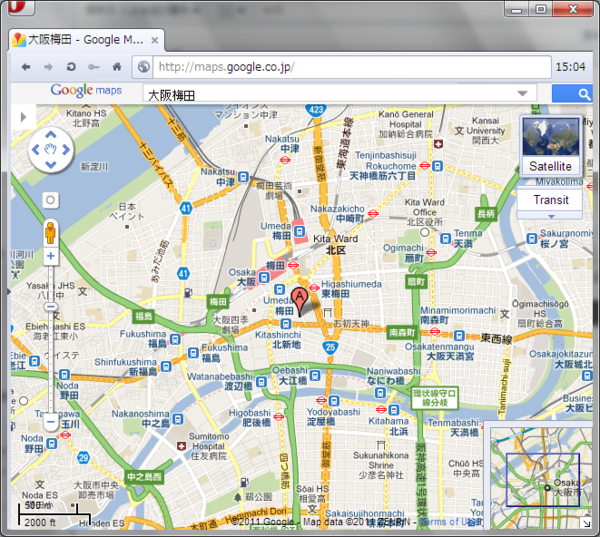Click the my location circle button
This screenshot has height=537, width=600.
pyautogui.click(x=51, y=200)
